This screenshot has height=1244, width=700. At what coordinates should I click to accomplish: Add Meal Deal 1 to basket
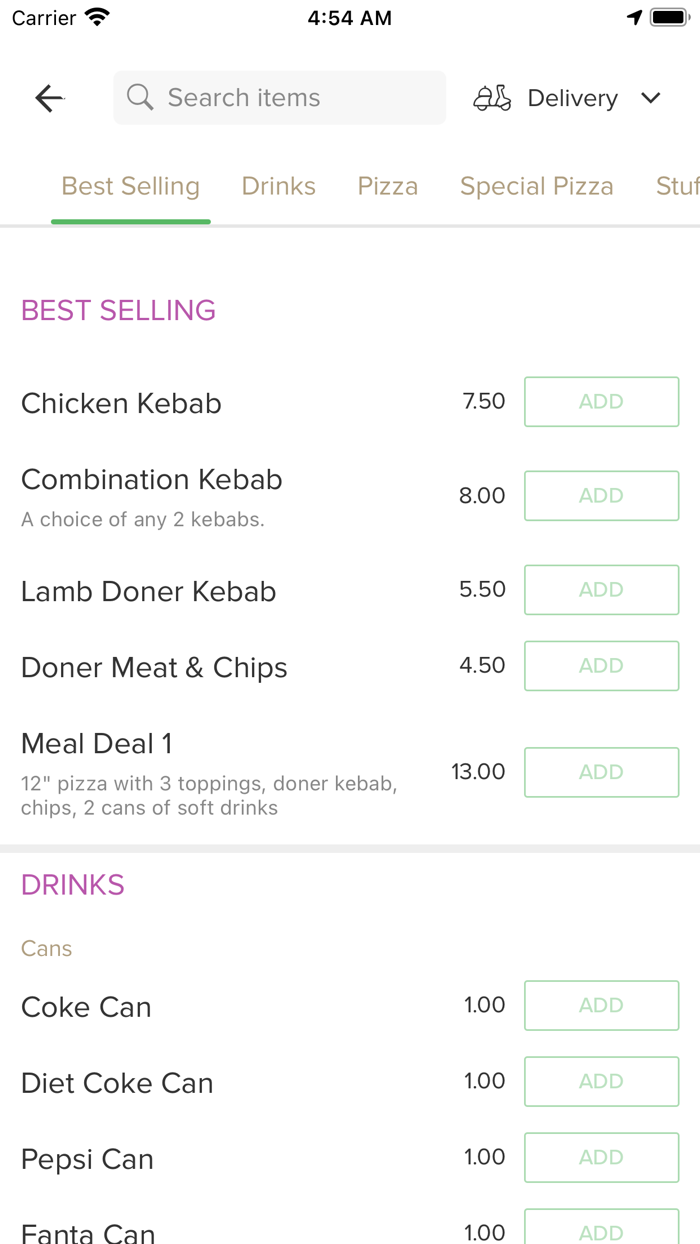pyautogui.click(x=601, y=772)
